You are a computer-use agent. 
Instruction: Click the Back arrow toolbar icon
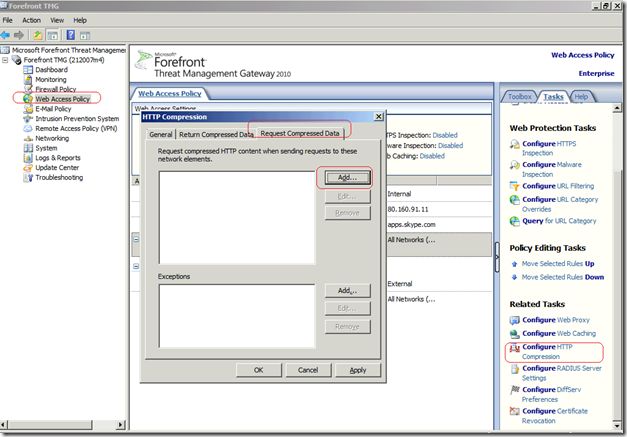click(x=5, y=35)
